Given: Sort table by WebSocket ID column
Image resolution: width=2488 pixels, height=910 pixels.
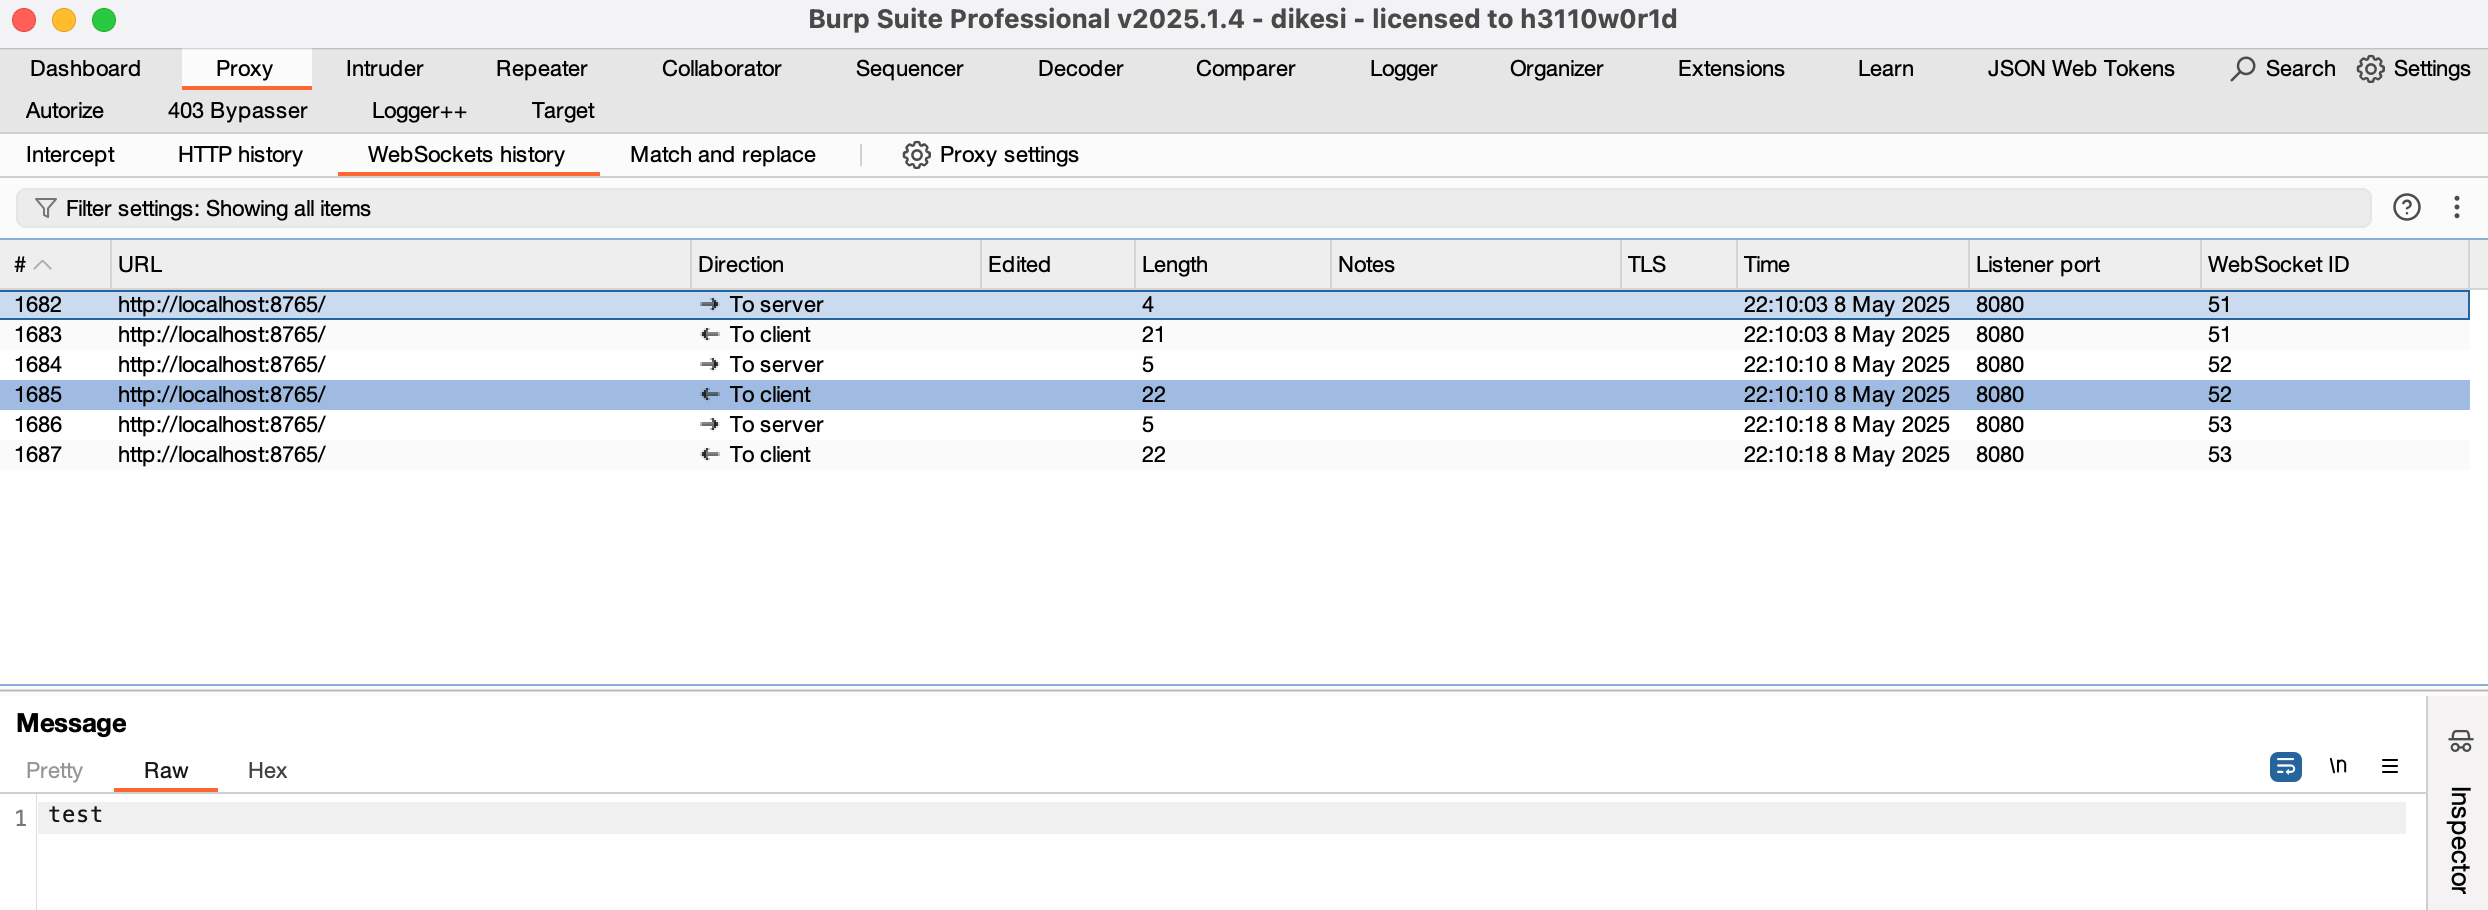Looking at the screenshot, I should tap(2334, 265).
